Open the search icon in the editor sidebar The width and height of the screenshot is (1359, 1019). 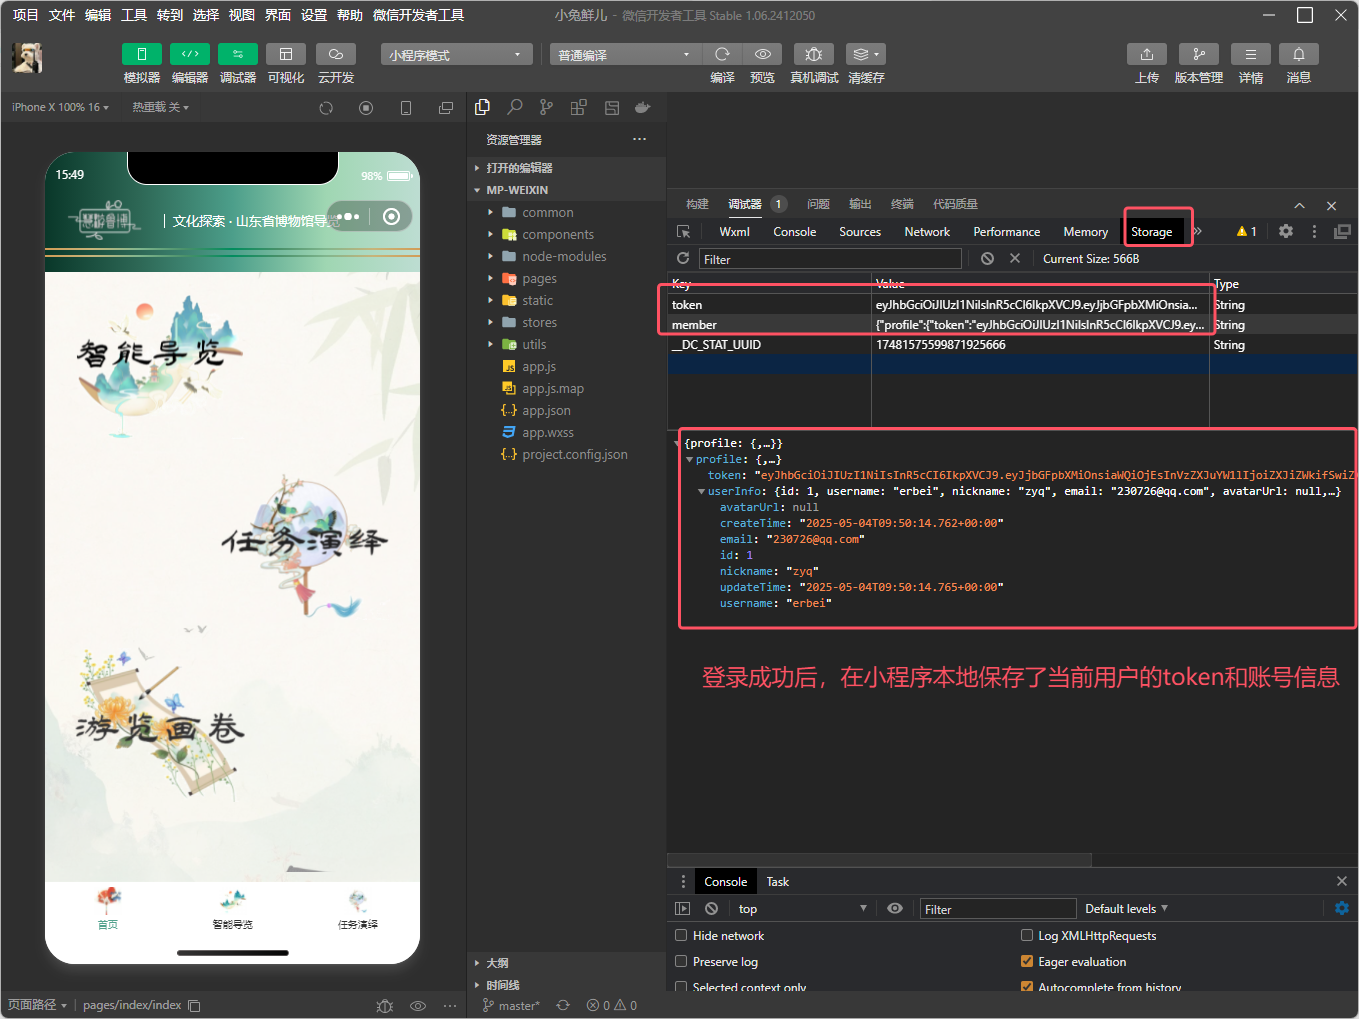(515, 107)
